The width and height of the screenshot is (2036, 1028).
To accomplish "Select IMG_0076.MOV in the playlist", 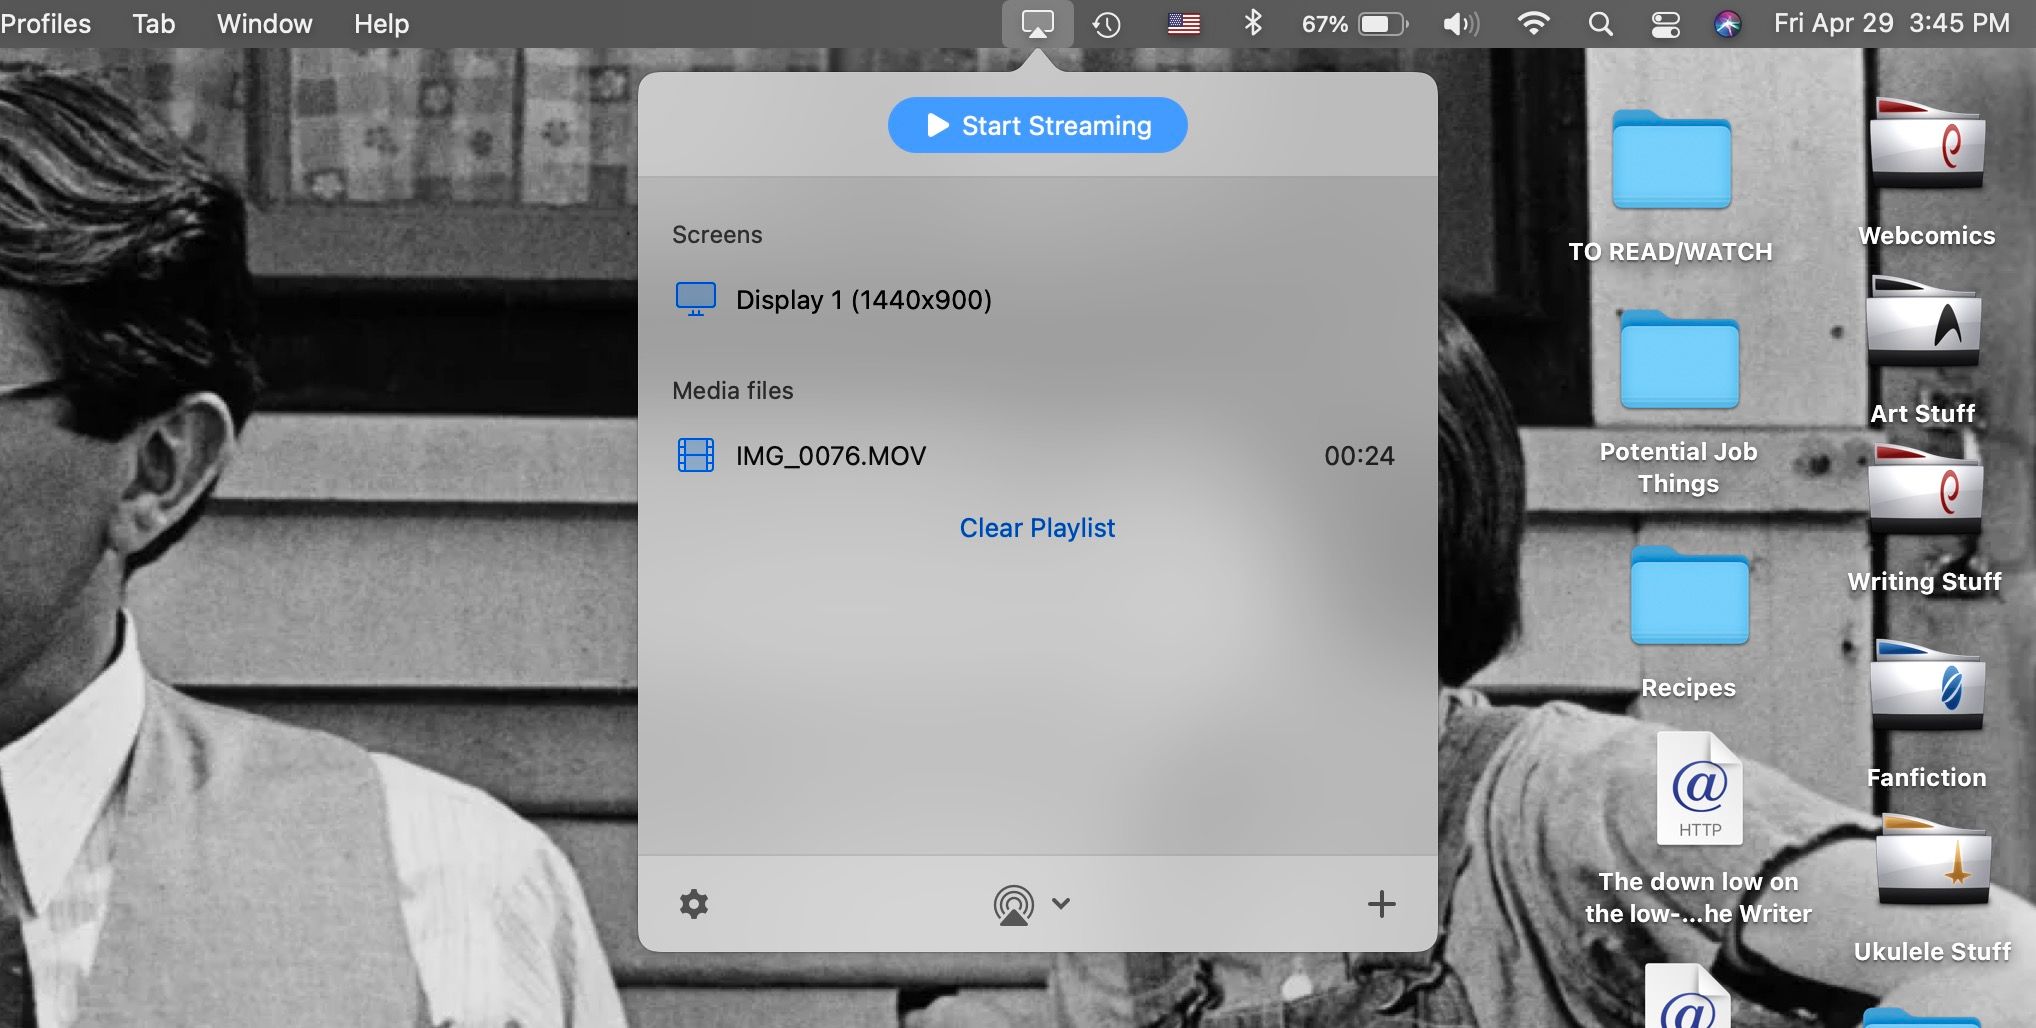I will click(831, 455).
